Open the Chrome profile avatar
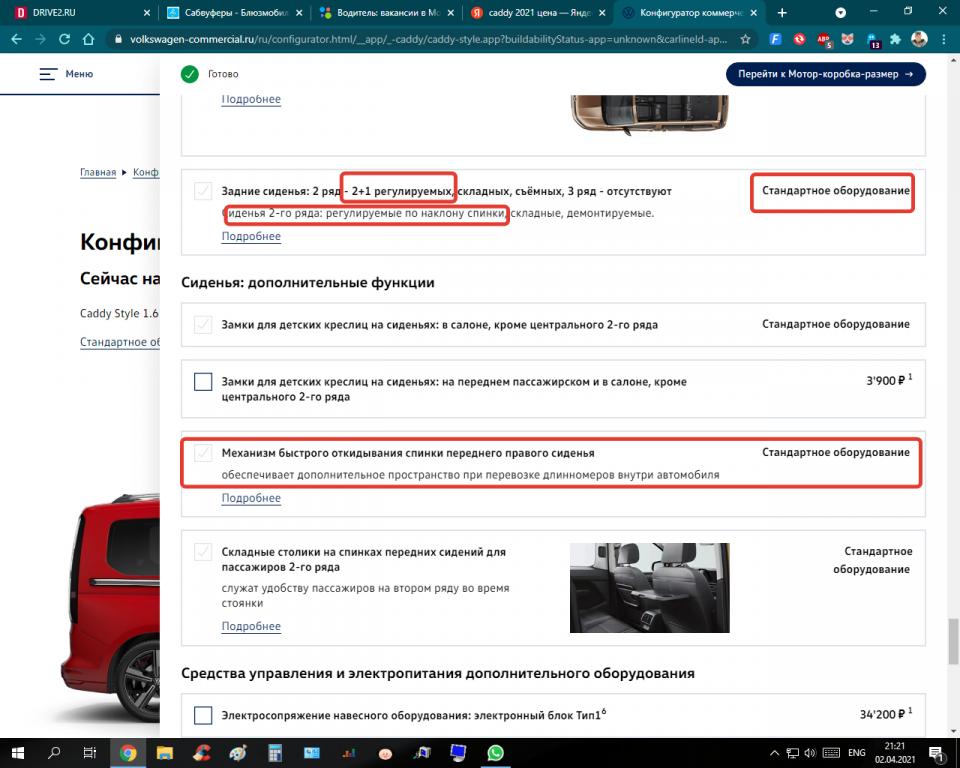960x768 pixels. click(919, 39)
